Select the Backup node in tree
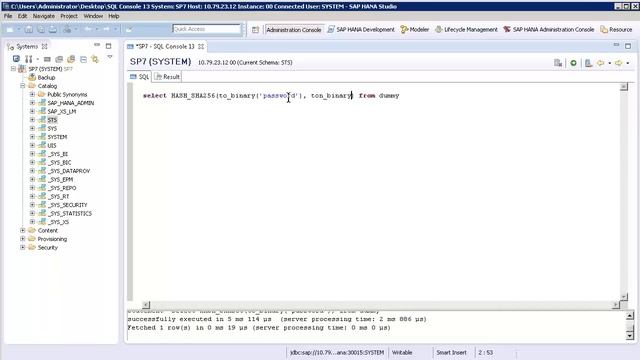Screen dimensions: 640x360 coord(46,78)
